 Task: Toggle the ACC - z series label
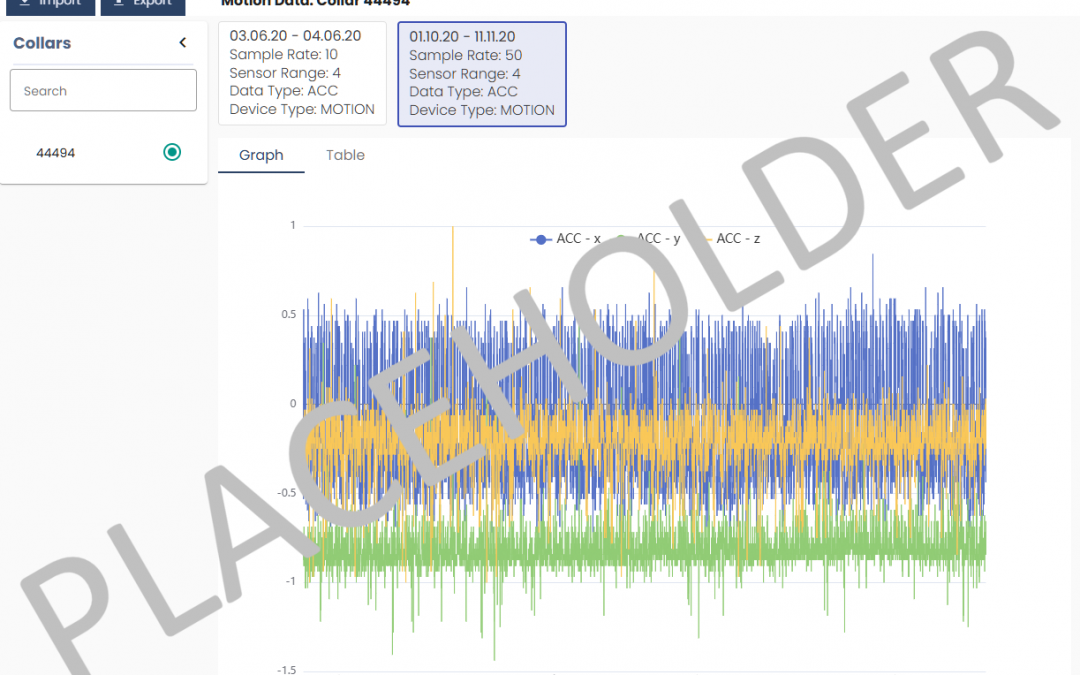(x=738, y=239)
